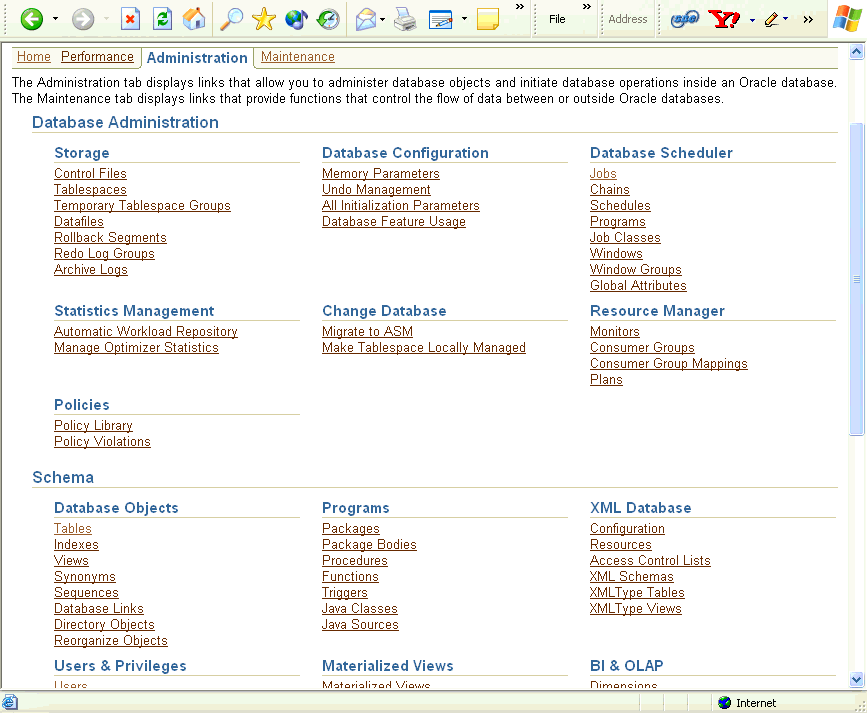Open Search with the magnifier icon
This screenshot has height=713, width=867.
(231, 19)
